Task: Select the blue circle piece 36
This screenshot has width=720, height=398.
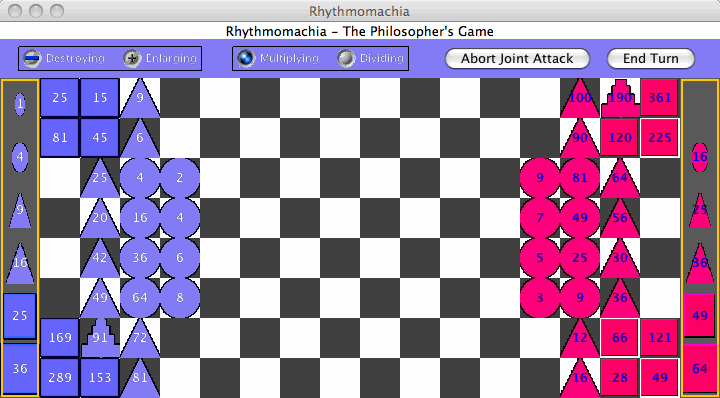Action: point(140,258)
